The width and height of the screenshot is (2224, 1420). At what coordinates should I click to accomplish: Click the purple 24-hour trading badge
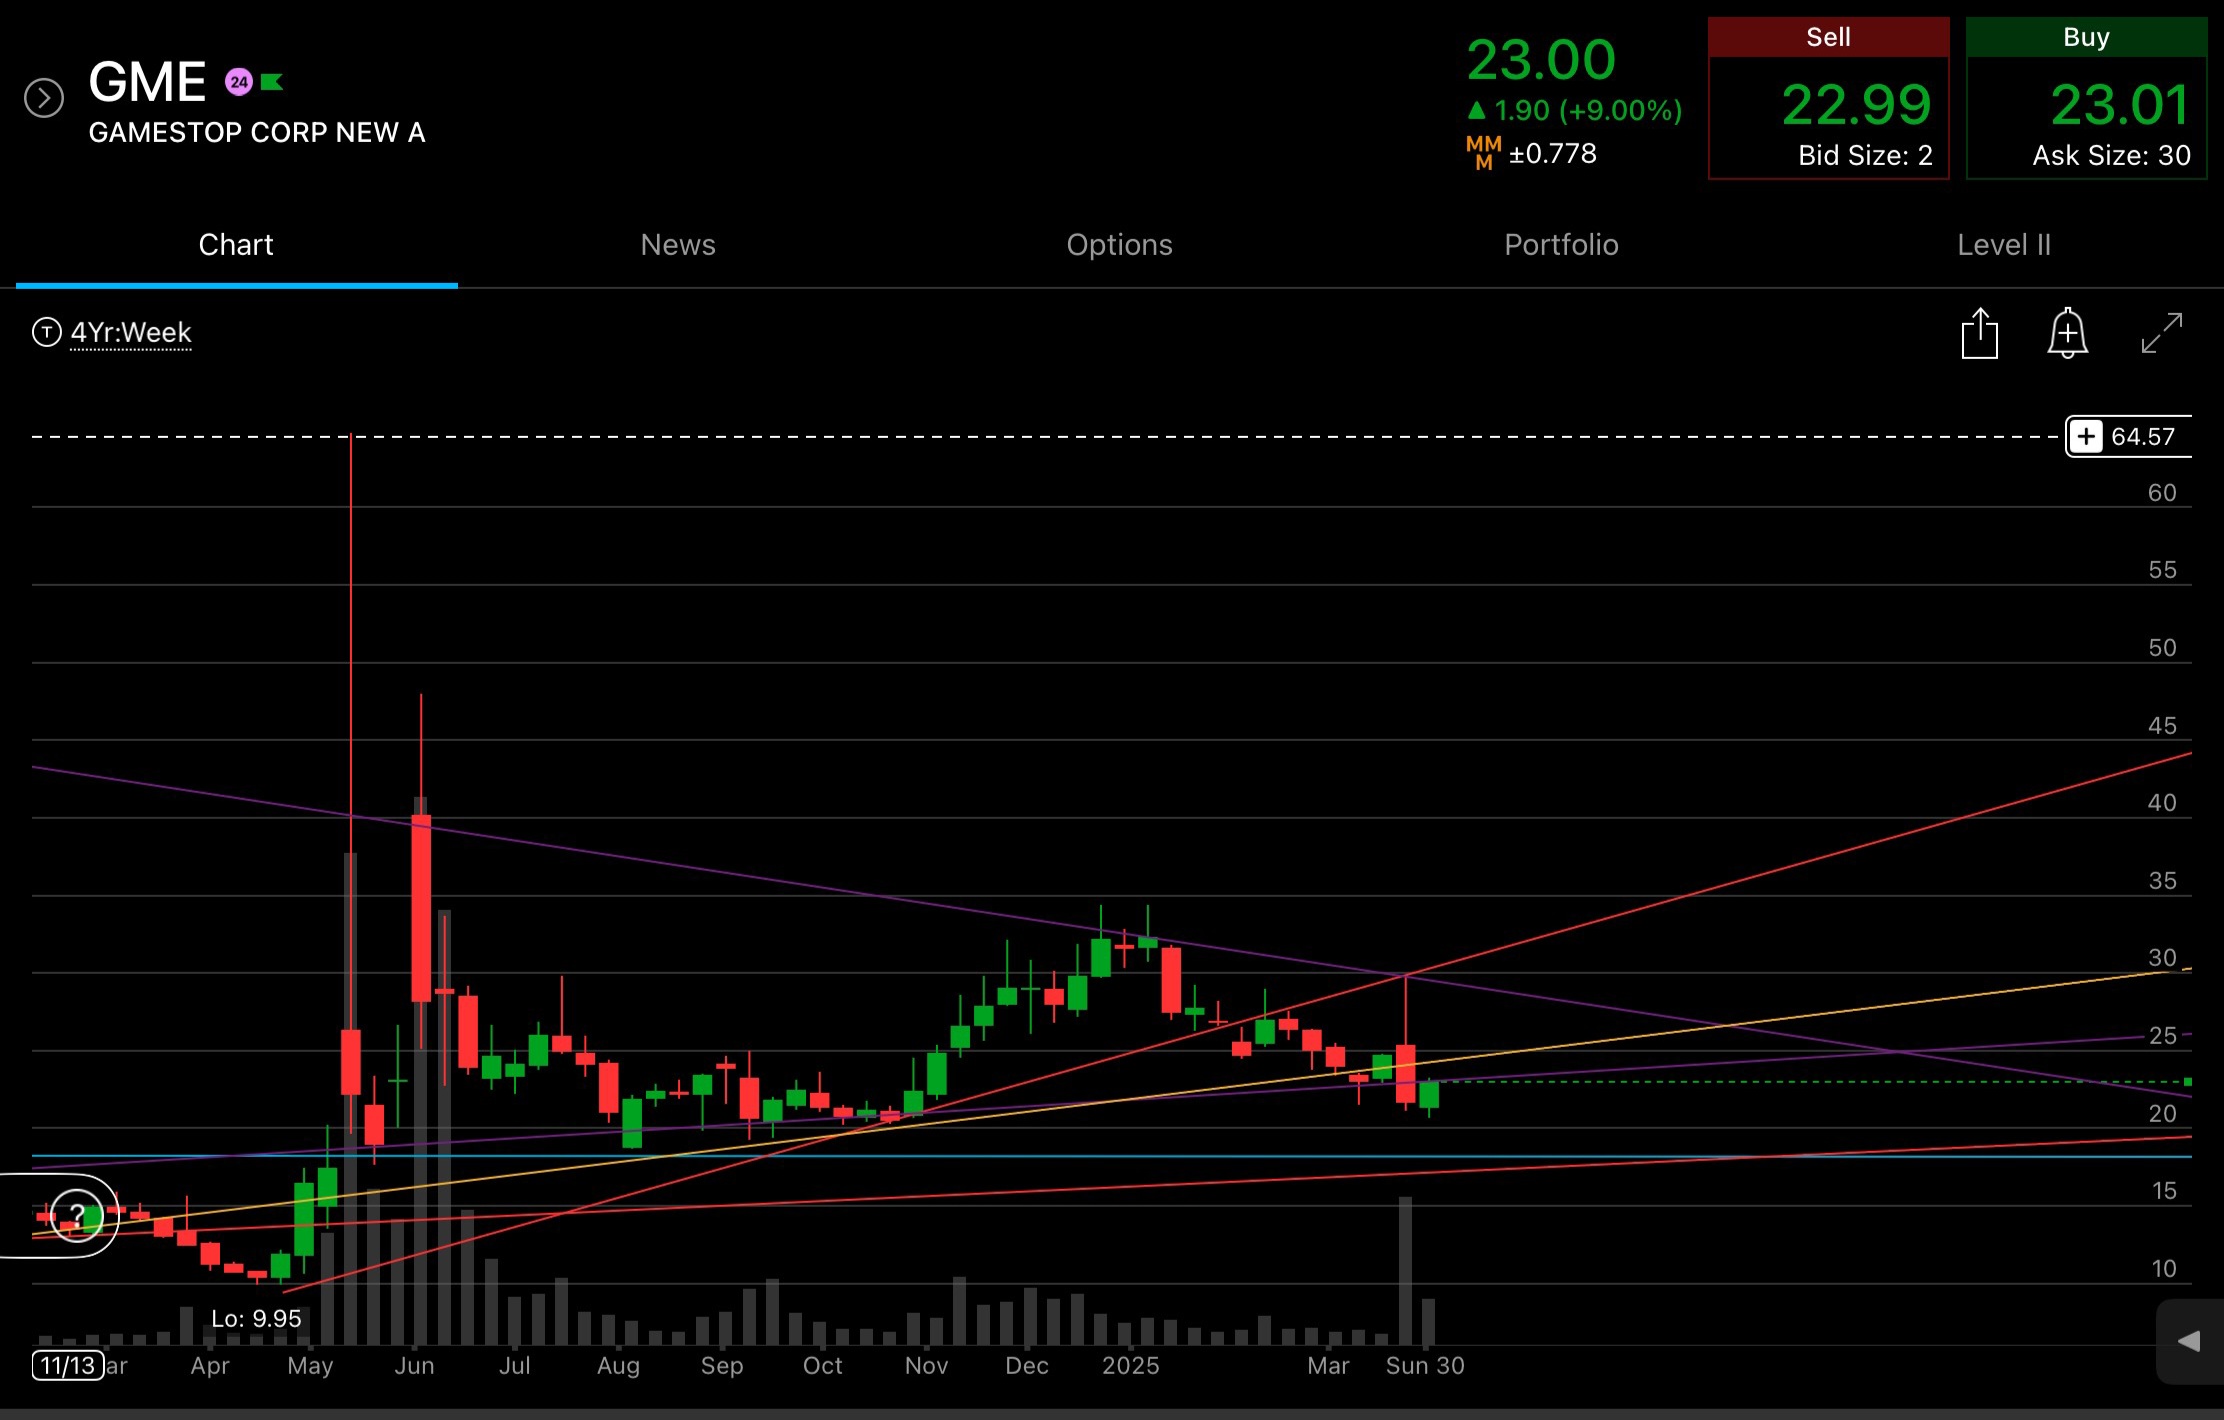[x=238, y=82]
